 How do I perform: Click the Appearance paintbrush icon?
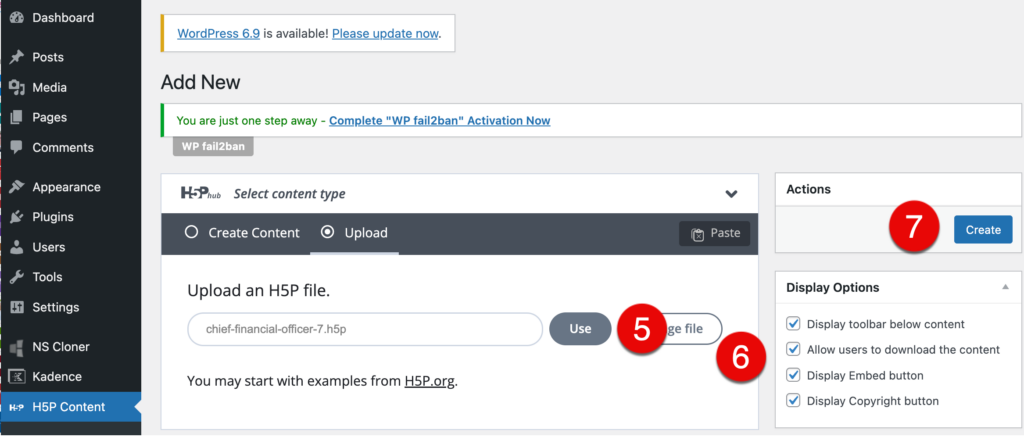(x=16, y=187)
